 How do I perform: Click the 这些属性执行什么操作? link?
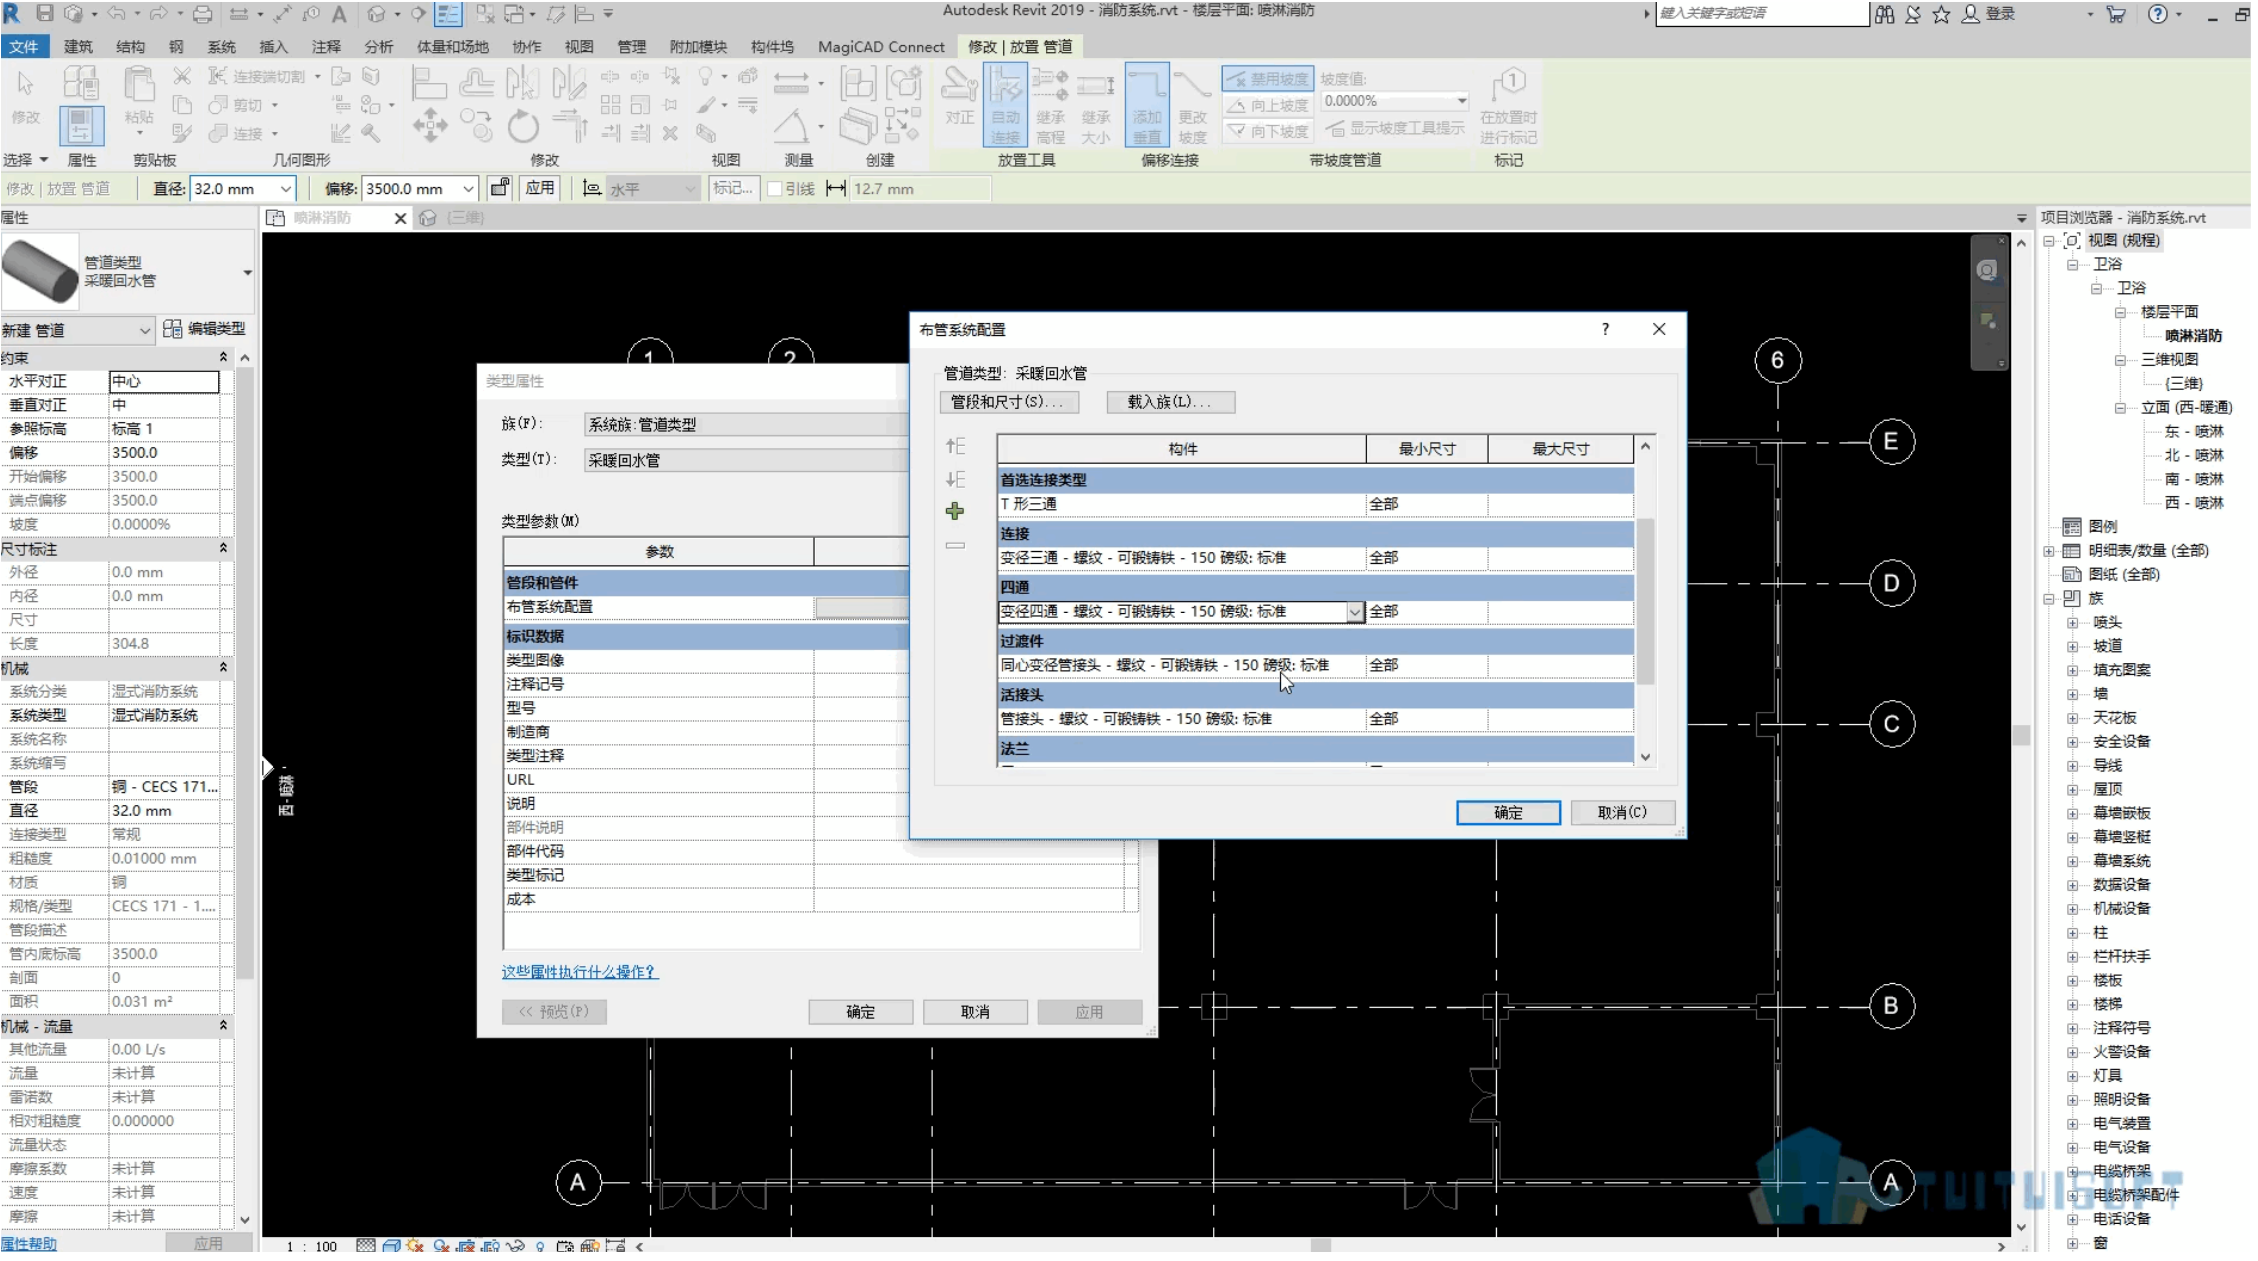coord(579,971)
